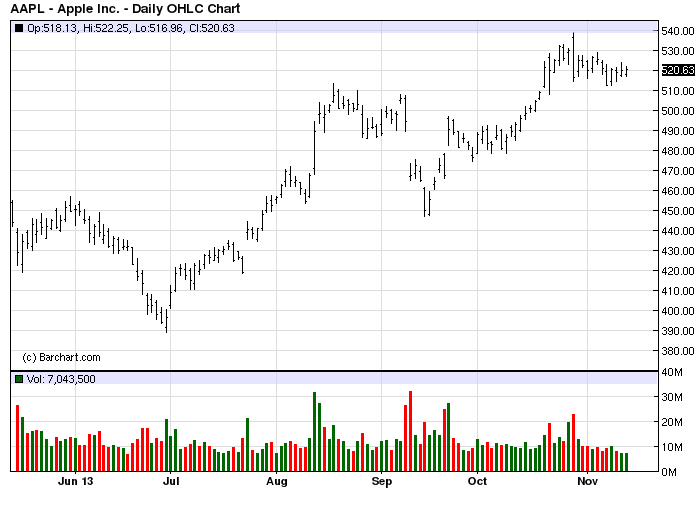700x512 pixels.
Task: Click the 20M volume axis label
Action: 672,422
